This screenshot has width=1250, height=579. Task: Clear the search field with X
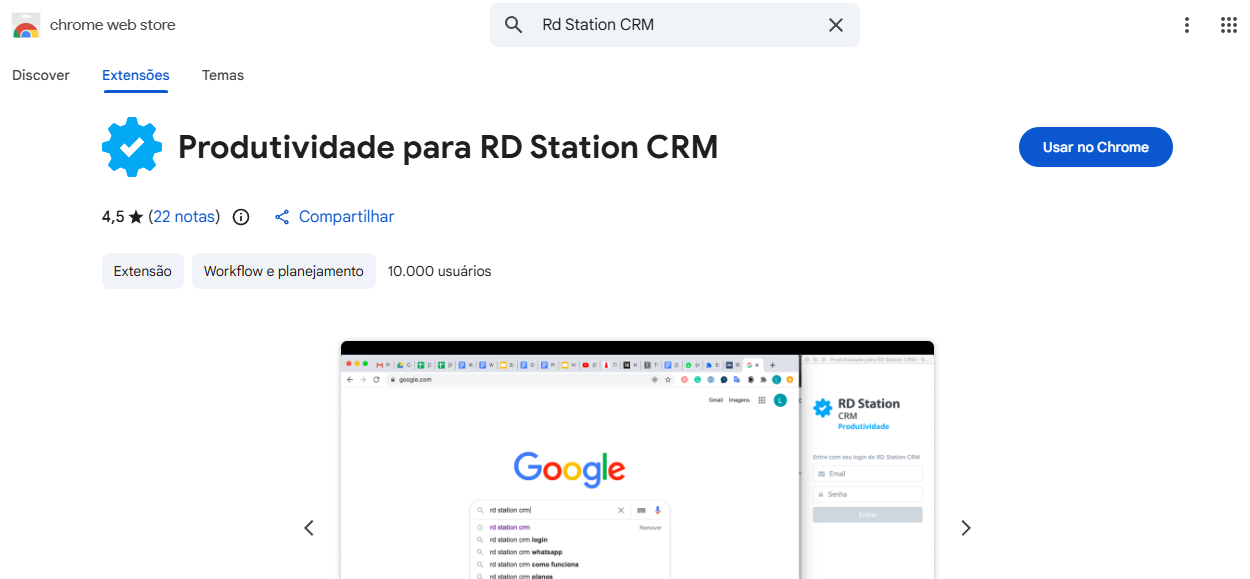(836, 25)
